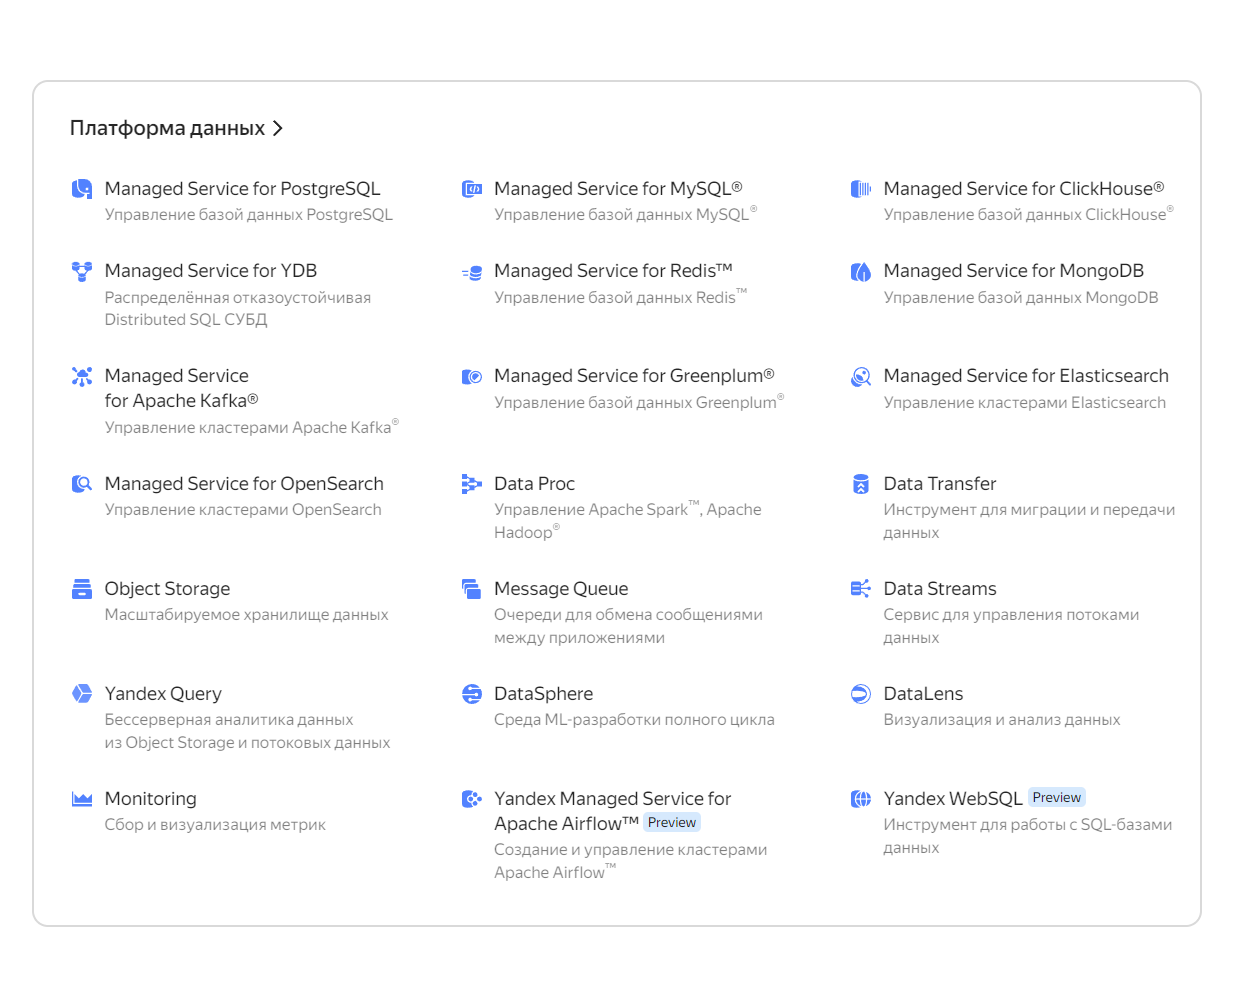Click 'Визуализация и анализ данных' text
The width and height of the screenshot is (1234, 1007).
click(x=1001, y=719)
